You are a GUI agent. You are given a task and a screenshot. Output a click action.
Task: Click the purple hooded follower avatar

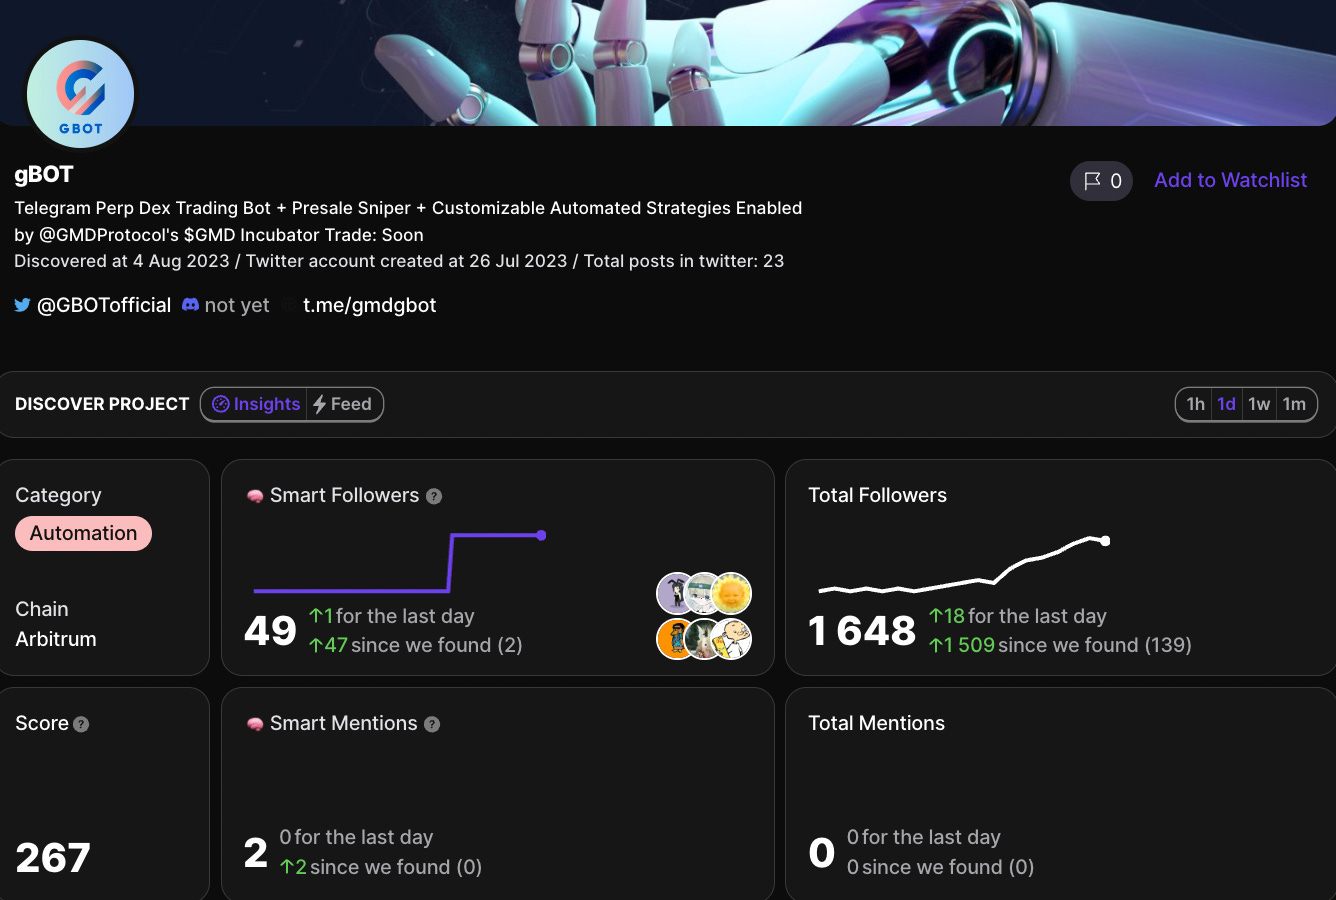click(676, 593)
